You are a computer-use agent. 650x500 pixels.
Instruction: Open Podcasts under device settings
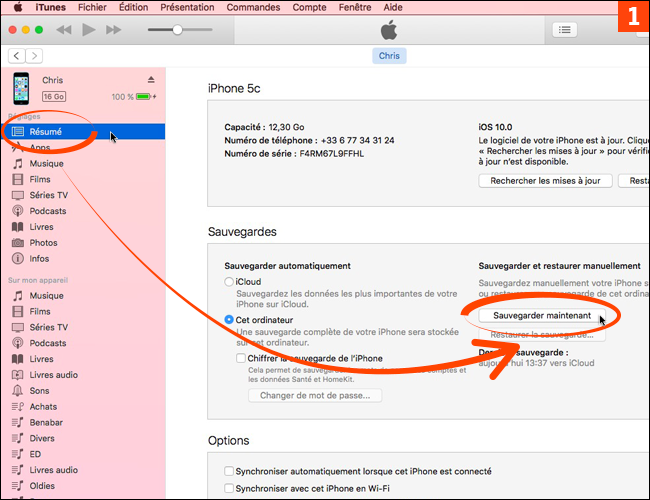pyautogui.click(x=47, y=211)
